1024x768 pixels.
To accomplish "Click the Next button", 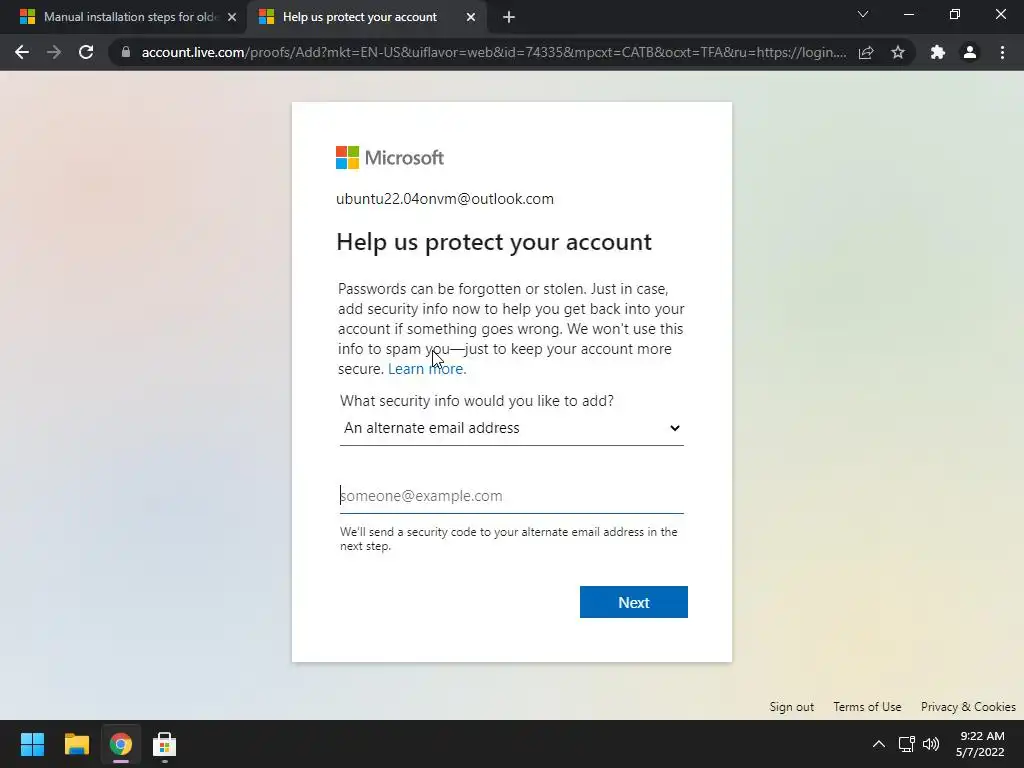I will (633, 602).
